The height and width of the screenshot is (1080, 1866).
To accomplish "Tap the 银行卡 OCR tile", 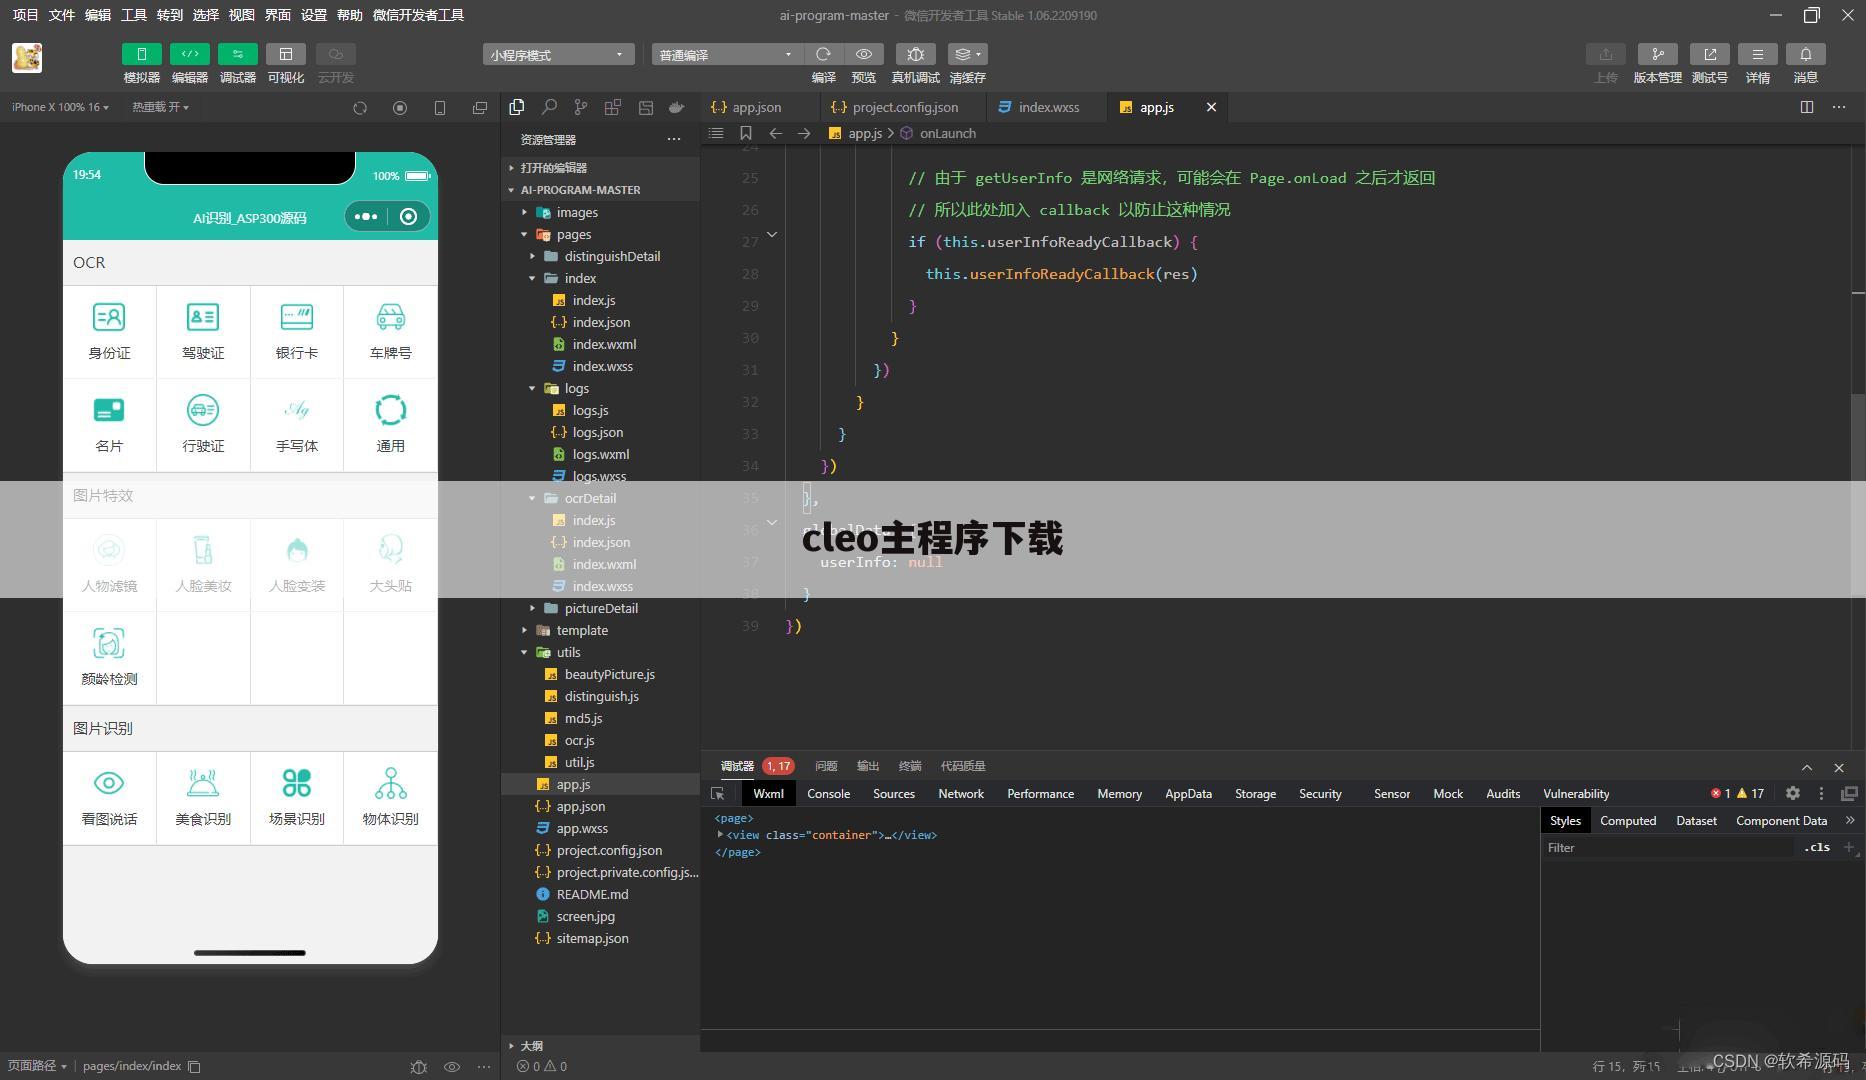I will click(297, 332).
